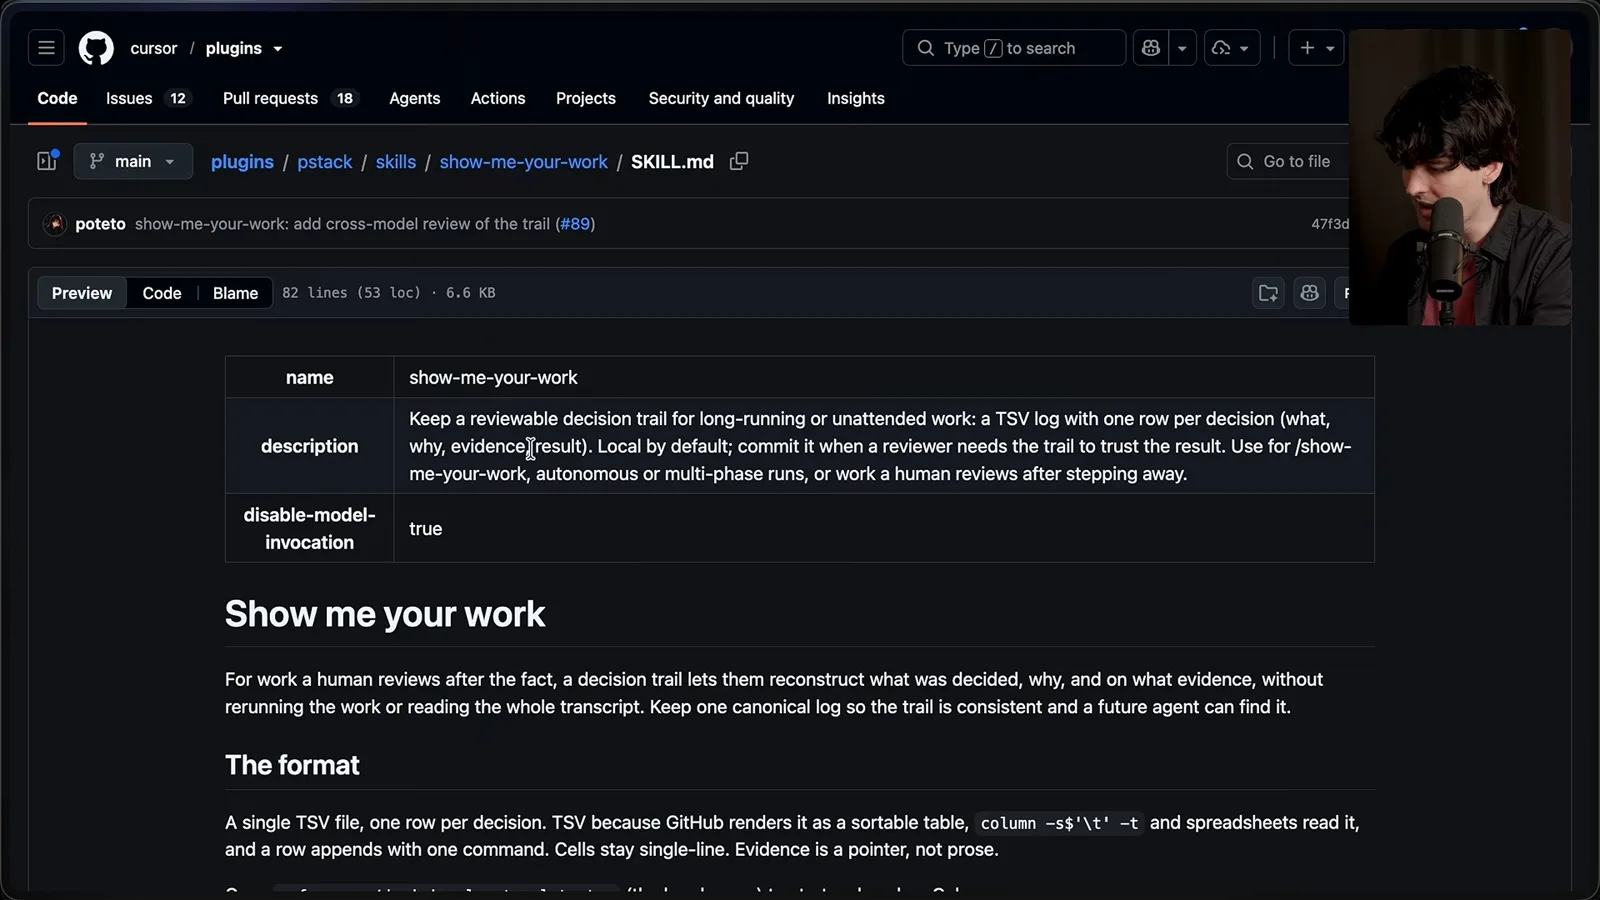
Task: Go to the skills breadcrumb folder
Action: click(x=396, y=162)
